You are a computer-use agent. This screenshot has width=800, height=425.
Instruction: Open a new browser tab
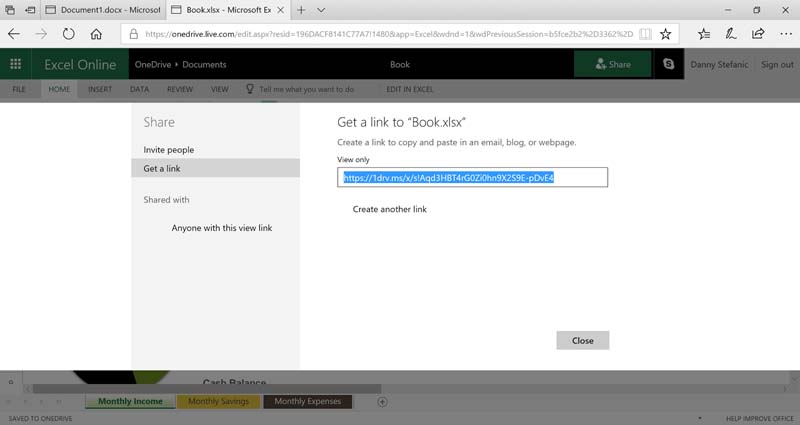[301, 10]
